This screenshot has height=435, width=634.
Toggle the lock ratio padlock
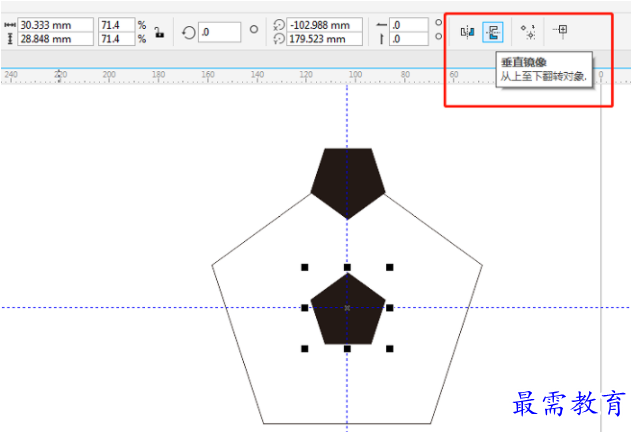pos(160,32)
